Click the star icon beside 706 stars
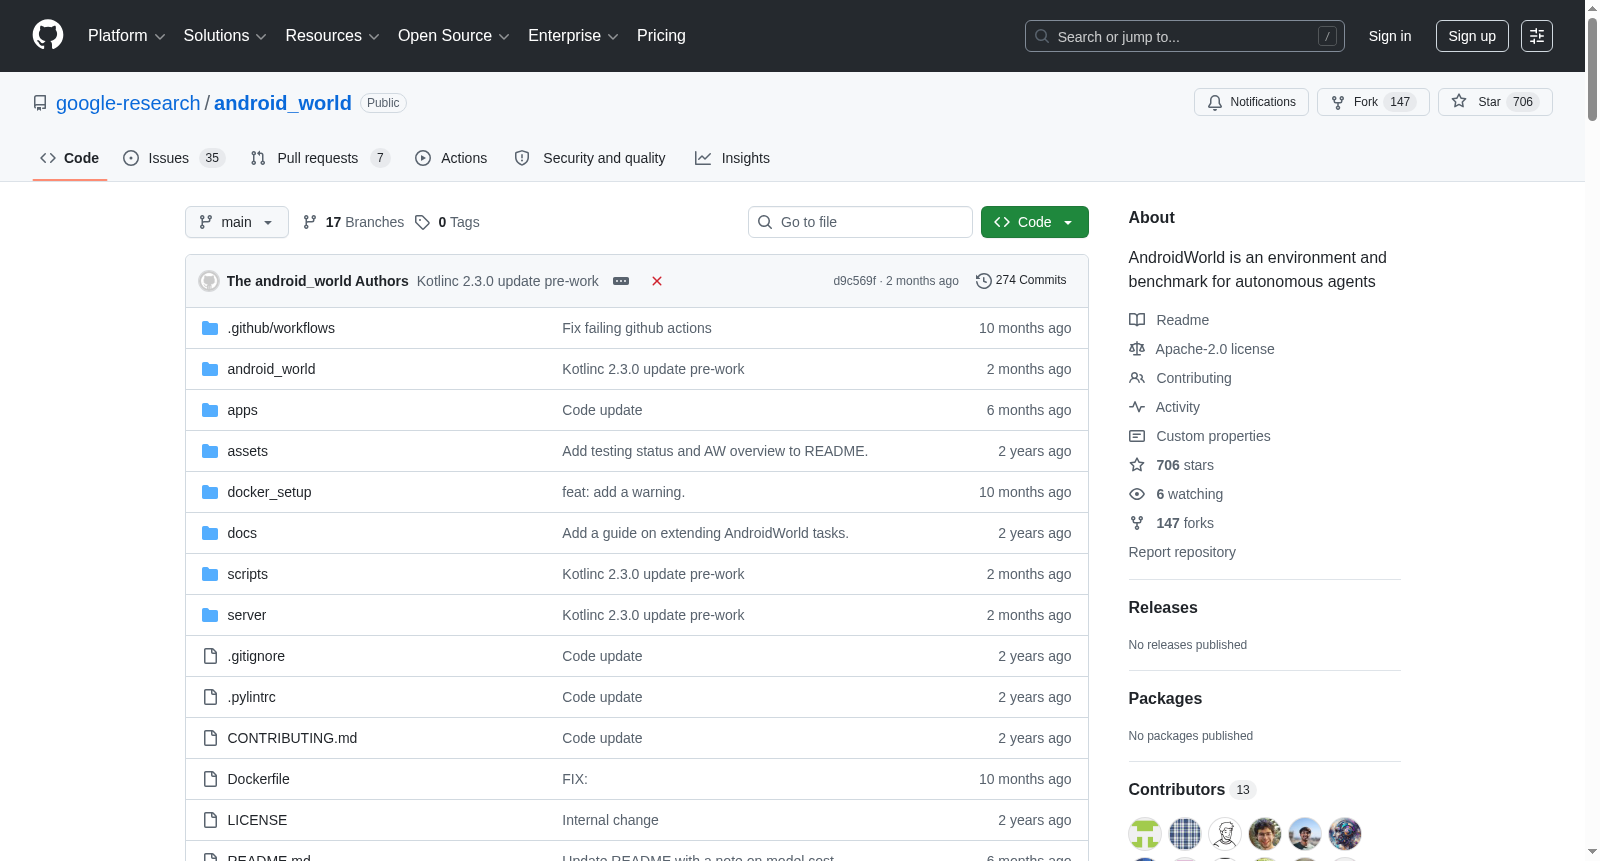 pyautogui.click(x=1137, y=465)
